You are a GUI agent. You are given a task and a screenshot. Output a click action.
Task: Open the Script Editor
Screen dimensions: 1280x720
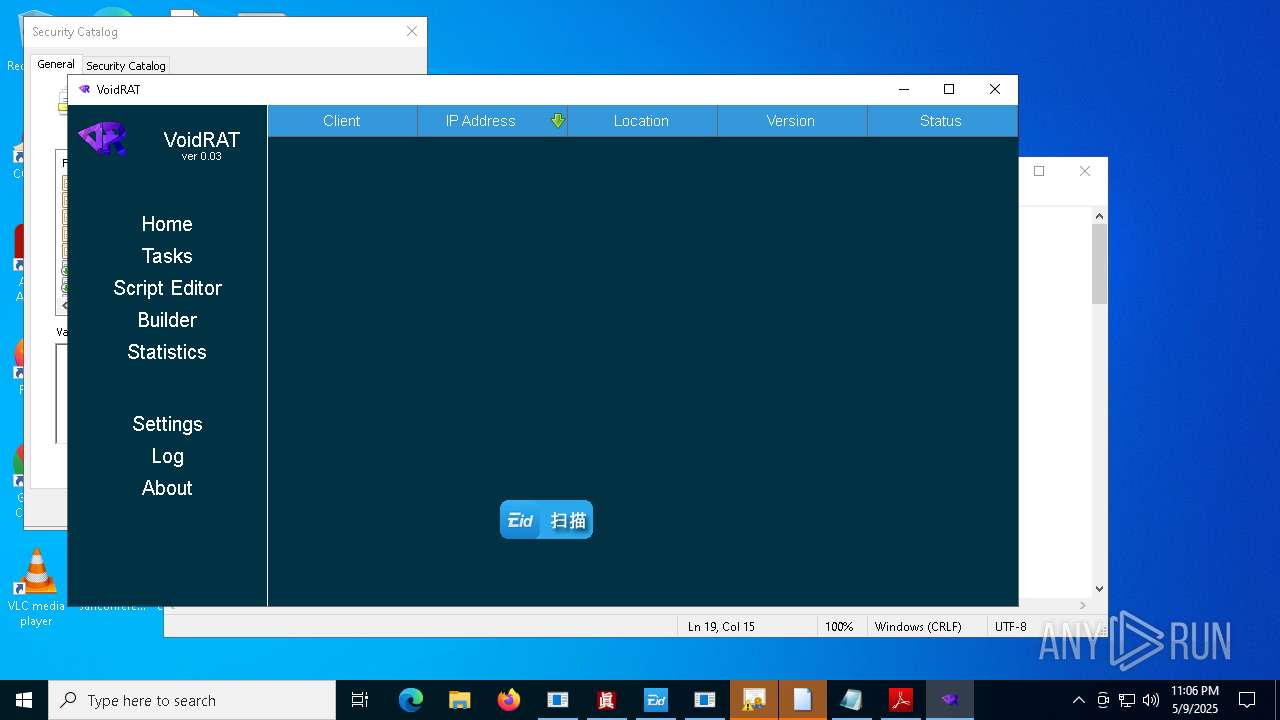167,288
